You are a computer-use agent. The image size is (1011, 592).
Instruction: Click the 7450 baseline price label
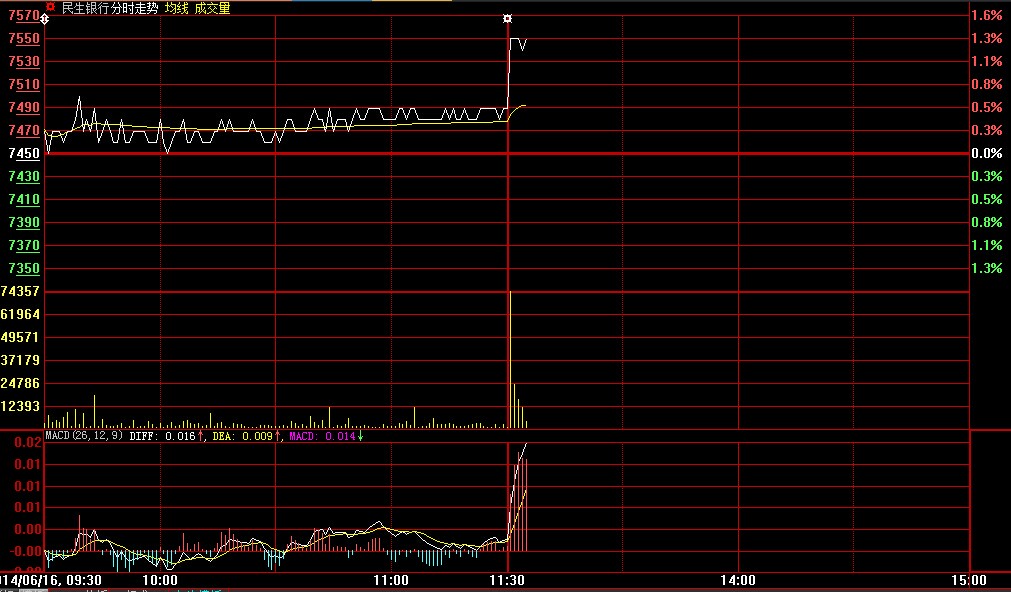24,153
